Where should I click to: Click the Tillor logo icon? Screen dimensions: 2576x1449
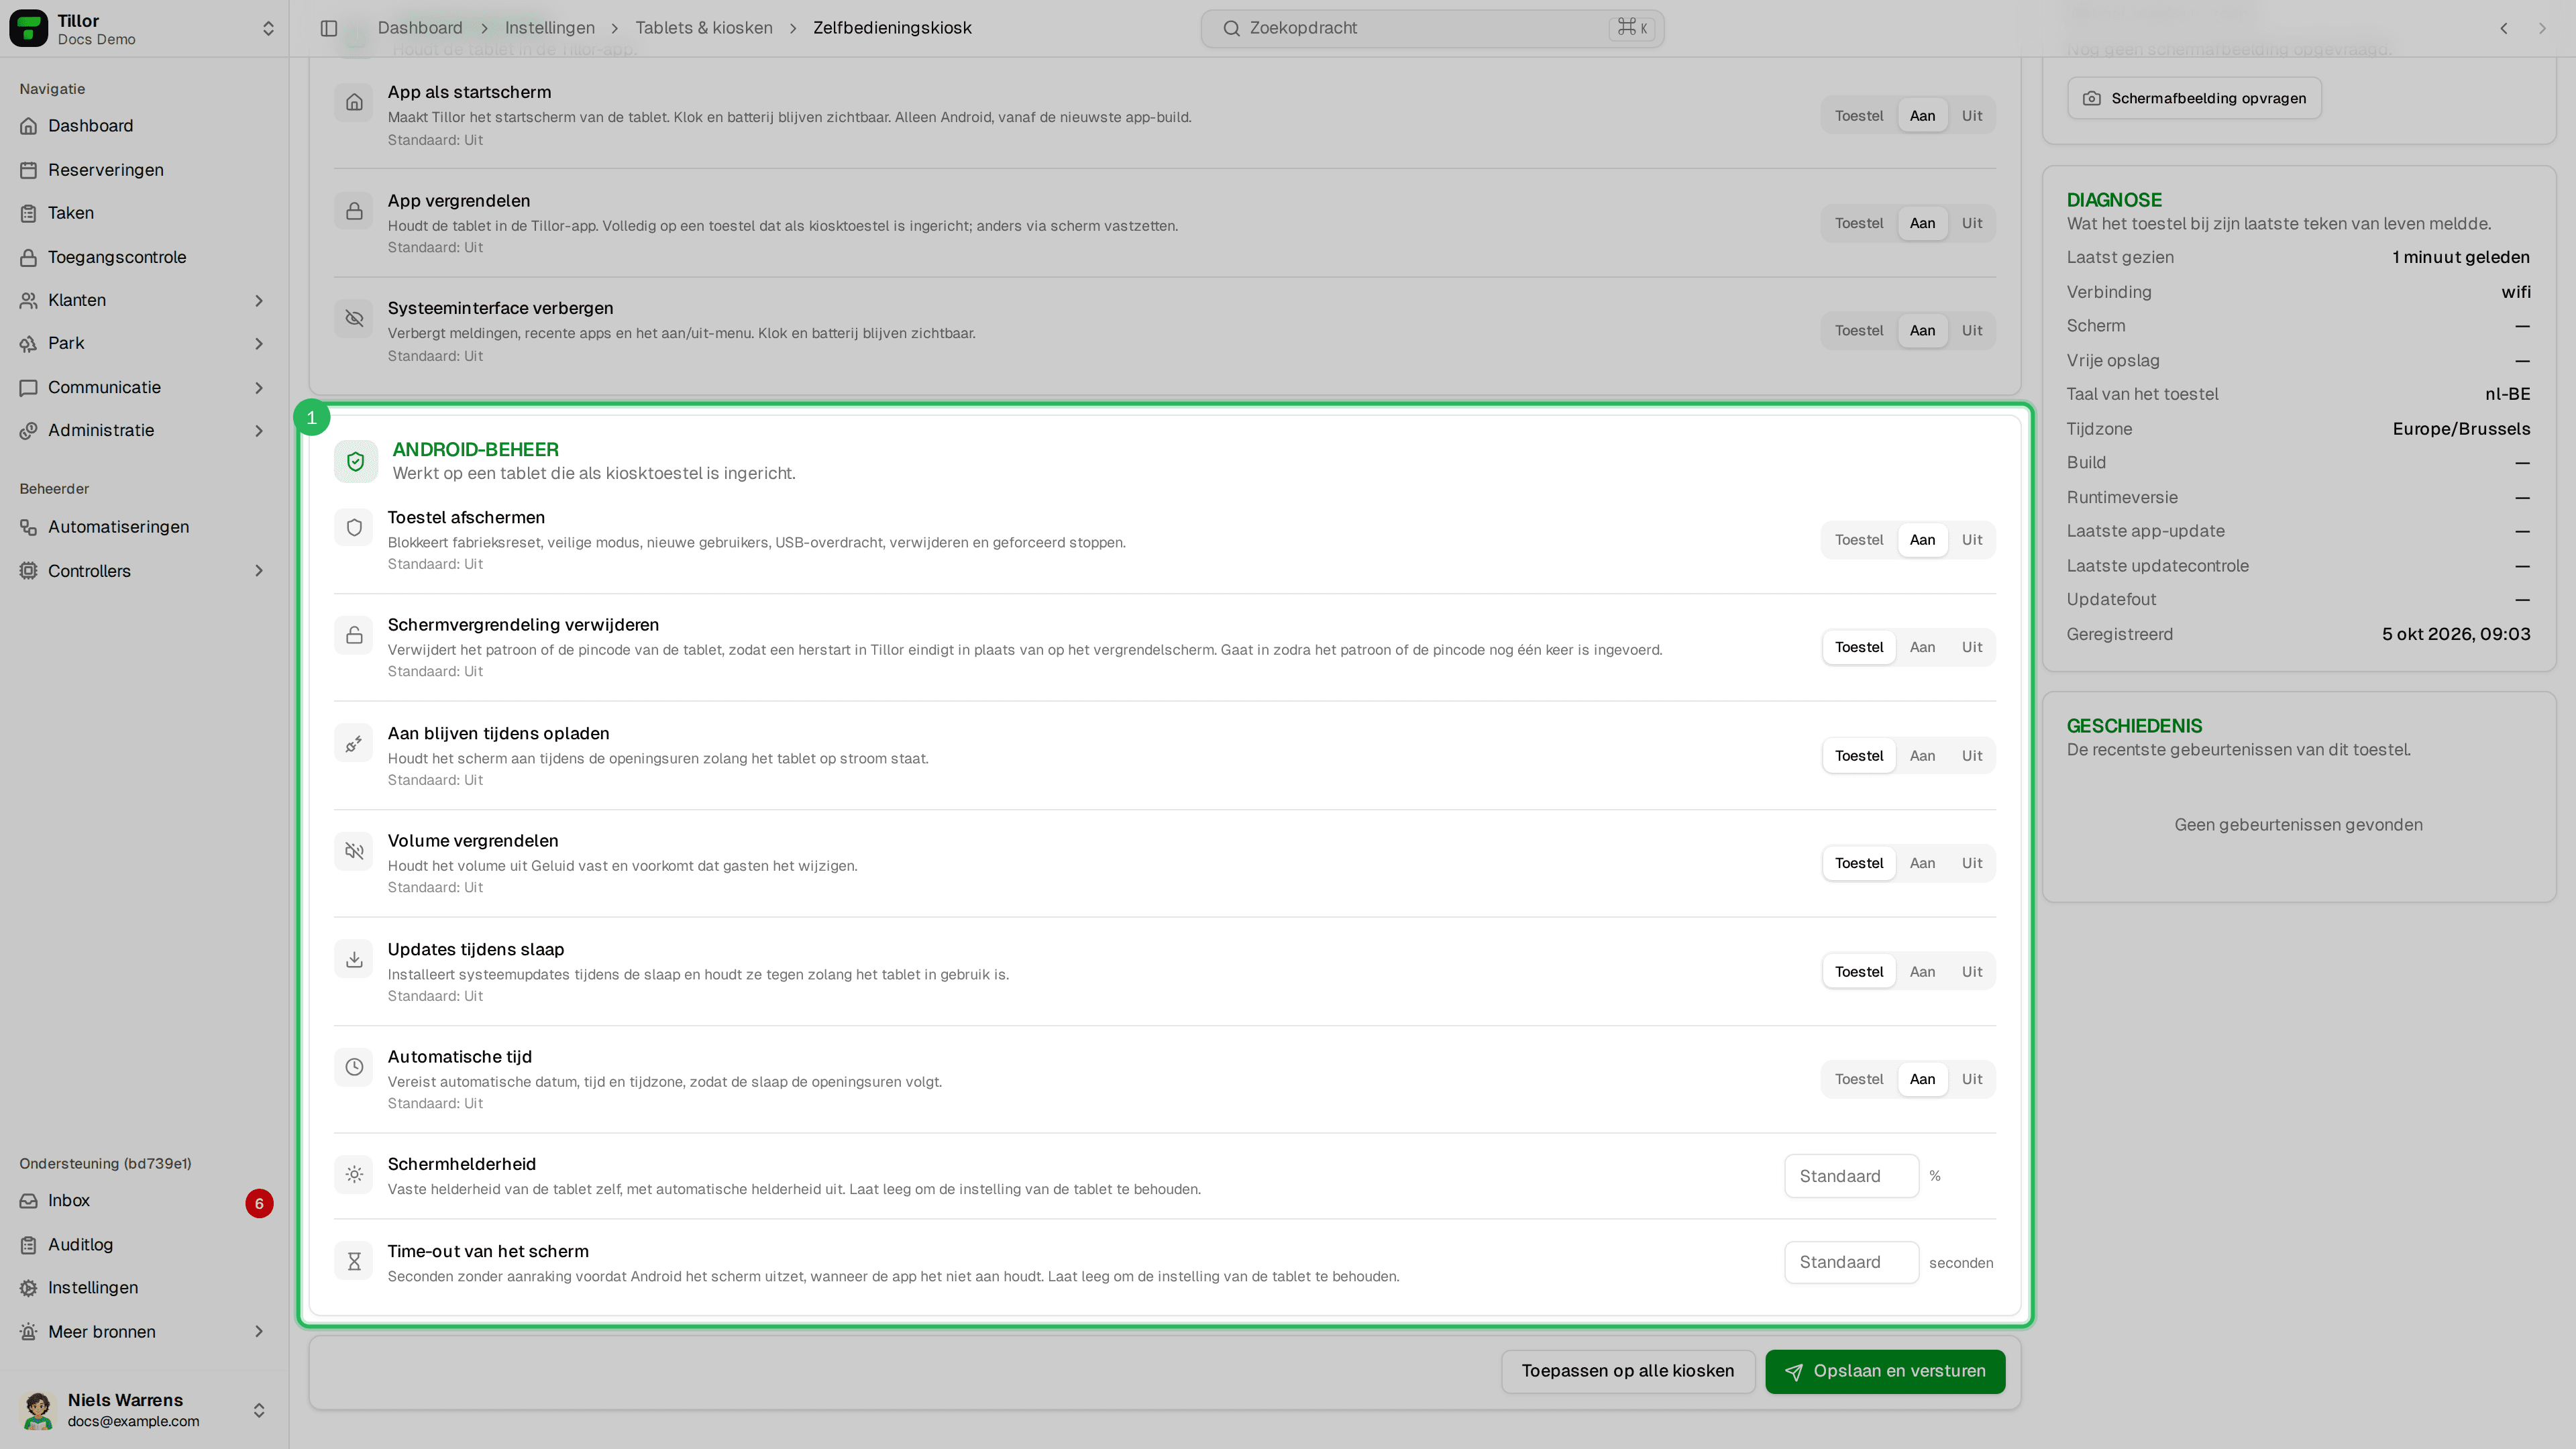click(28, 28)
